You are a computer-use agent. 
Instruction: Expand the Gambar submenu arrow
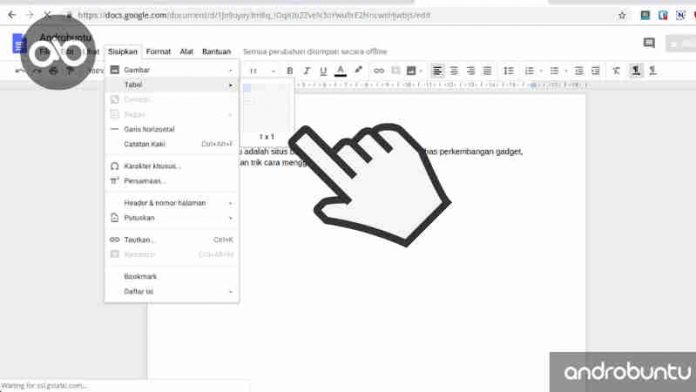pyautogui.click(x=230, y=70)
